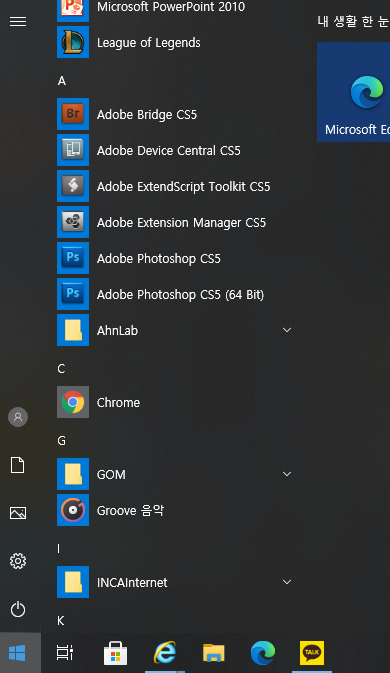
Task: Open Pictures from Start sidebar
Action: 18,513
